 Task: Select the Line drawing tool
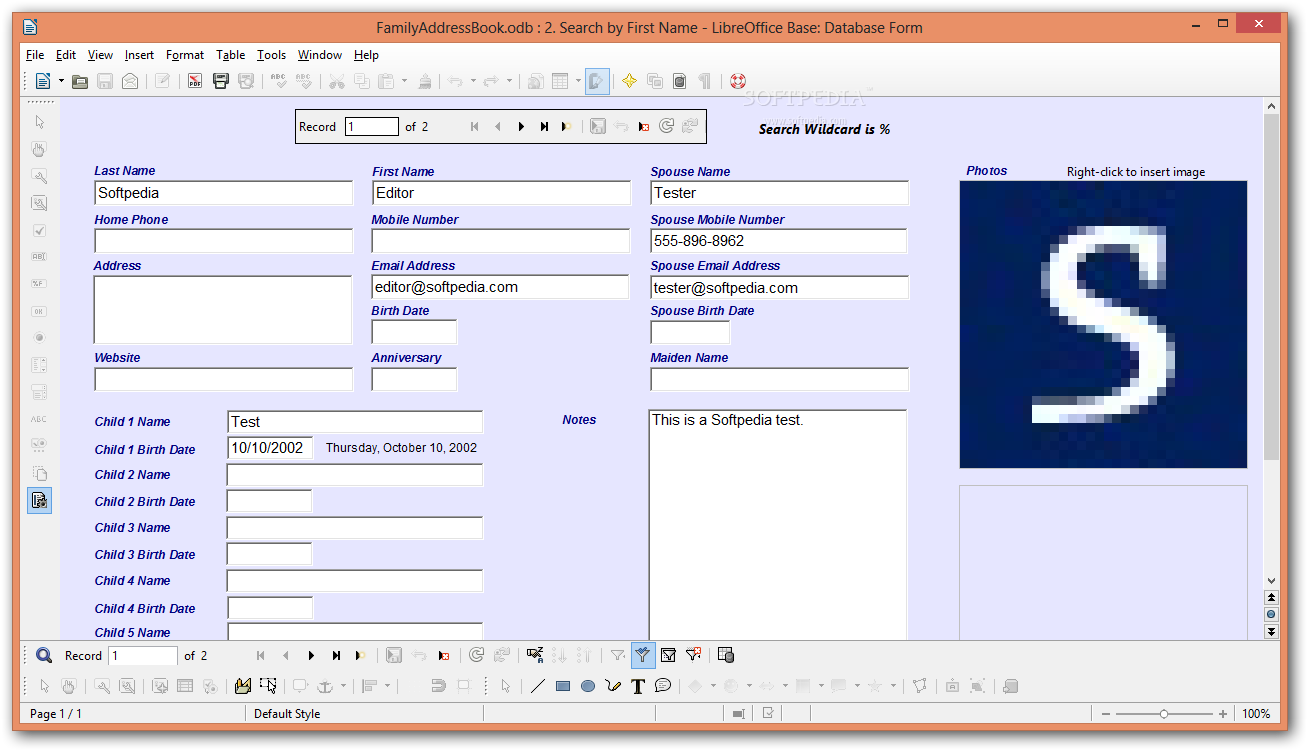[x=537, y=686]
